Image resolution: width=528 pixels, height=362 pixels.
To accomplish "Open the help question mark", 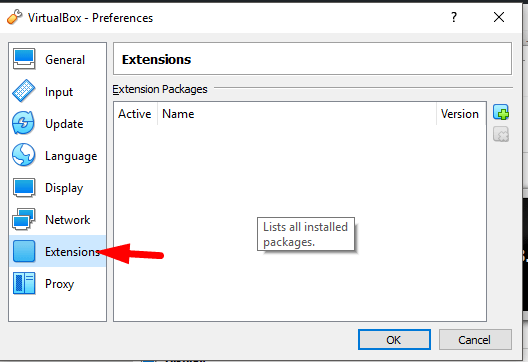I will point(454,17).
